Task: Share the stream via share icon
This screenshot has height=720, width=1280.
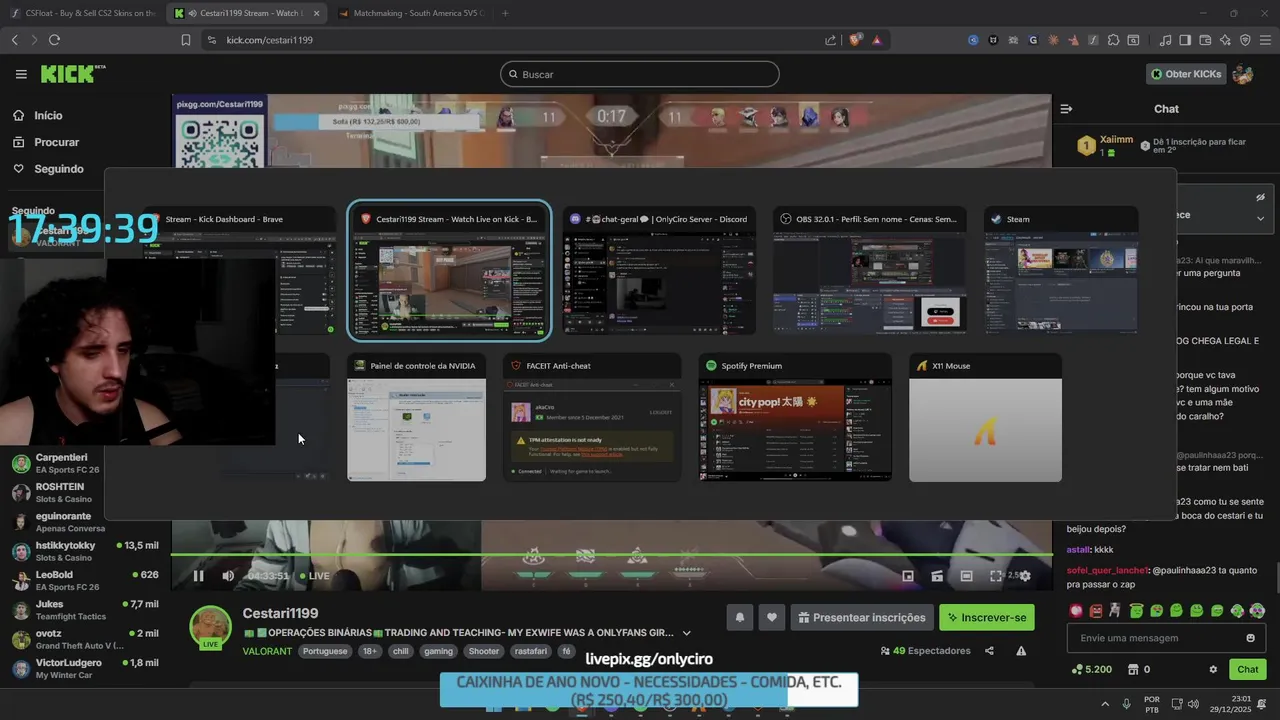Action: (989, 651)
